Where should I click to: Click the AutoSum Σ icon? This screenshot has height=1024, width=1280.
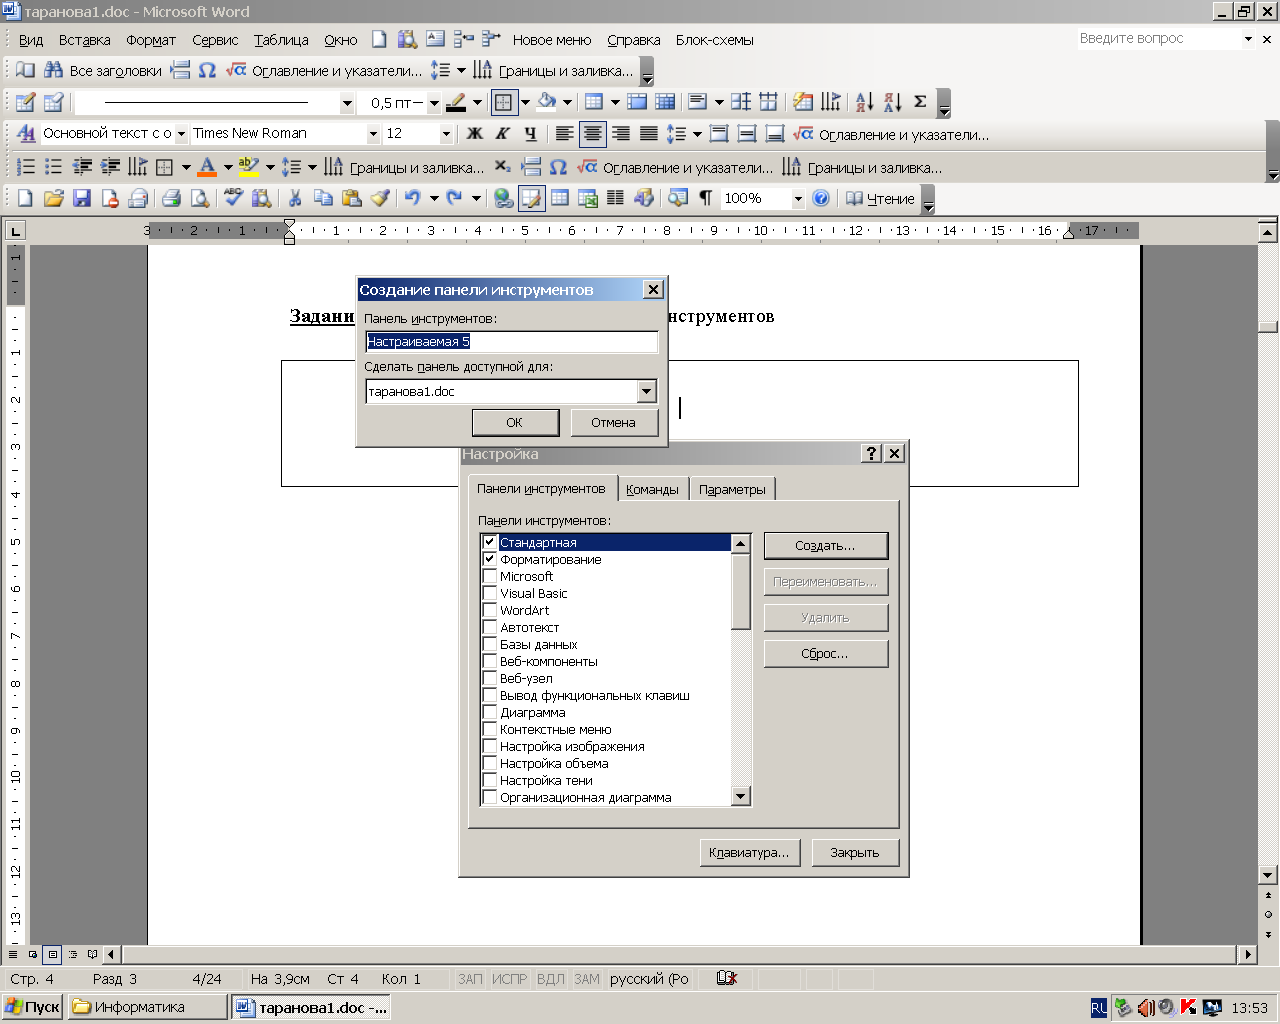pos(920,101)
